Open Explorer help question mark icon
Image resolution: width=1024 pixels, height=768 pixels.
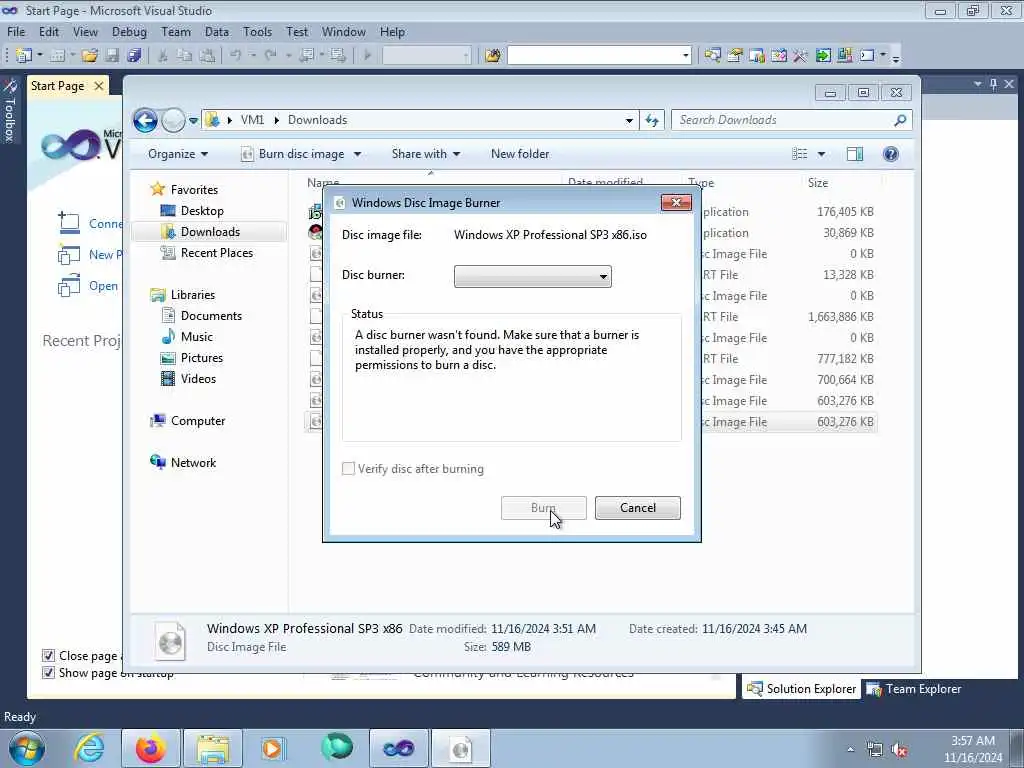(x=890, y=154)
